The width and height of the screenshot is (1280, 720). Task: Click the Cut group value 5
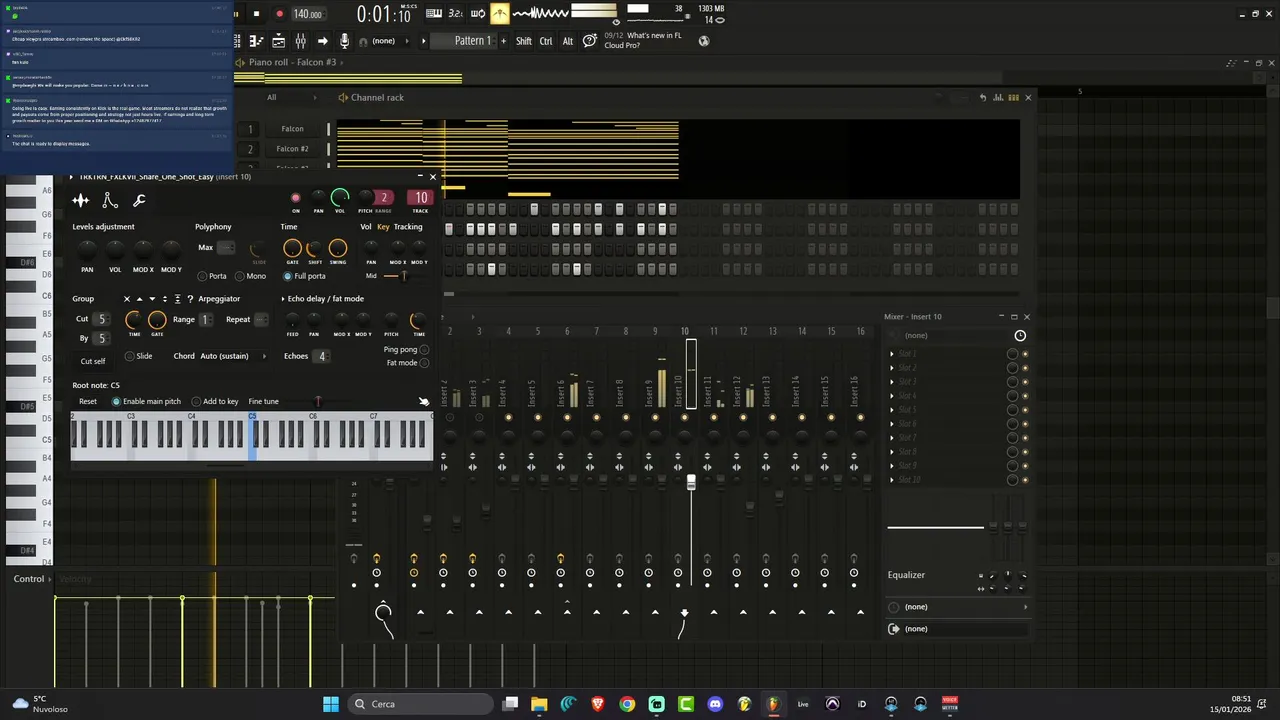[x=101, y=319]
